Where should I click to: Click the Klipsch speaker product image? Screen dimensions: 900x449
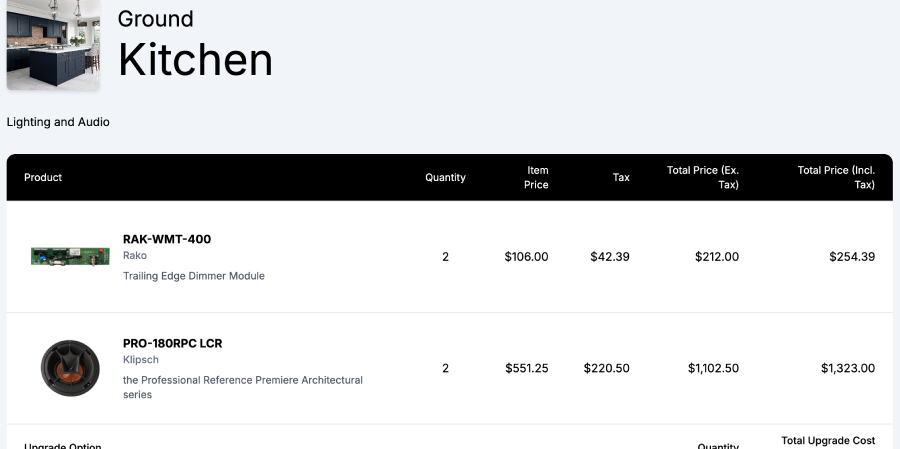[70, 368]
